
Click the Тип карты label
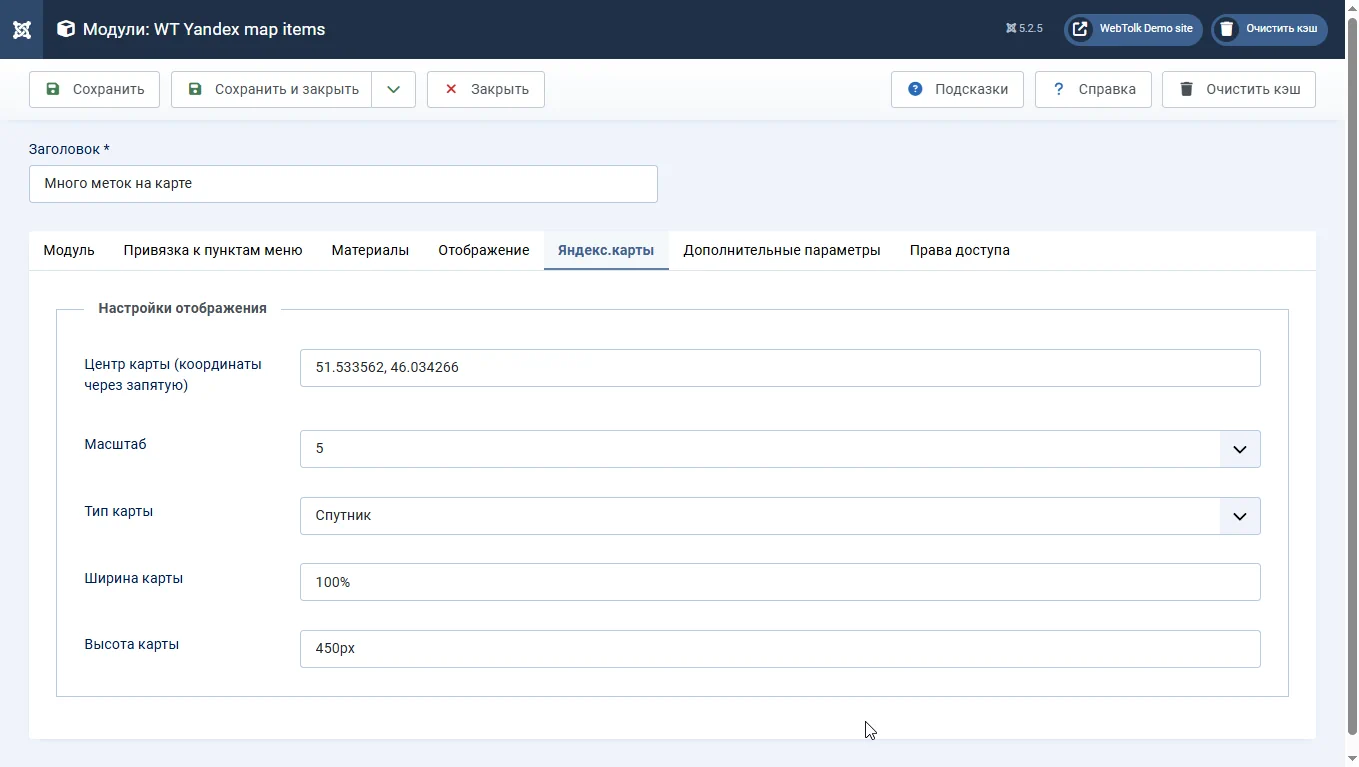coord(119,511)
